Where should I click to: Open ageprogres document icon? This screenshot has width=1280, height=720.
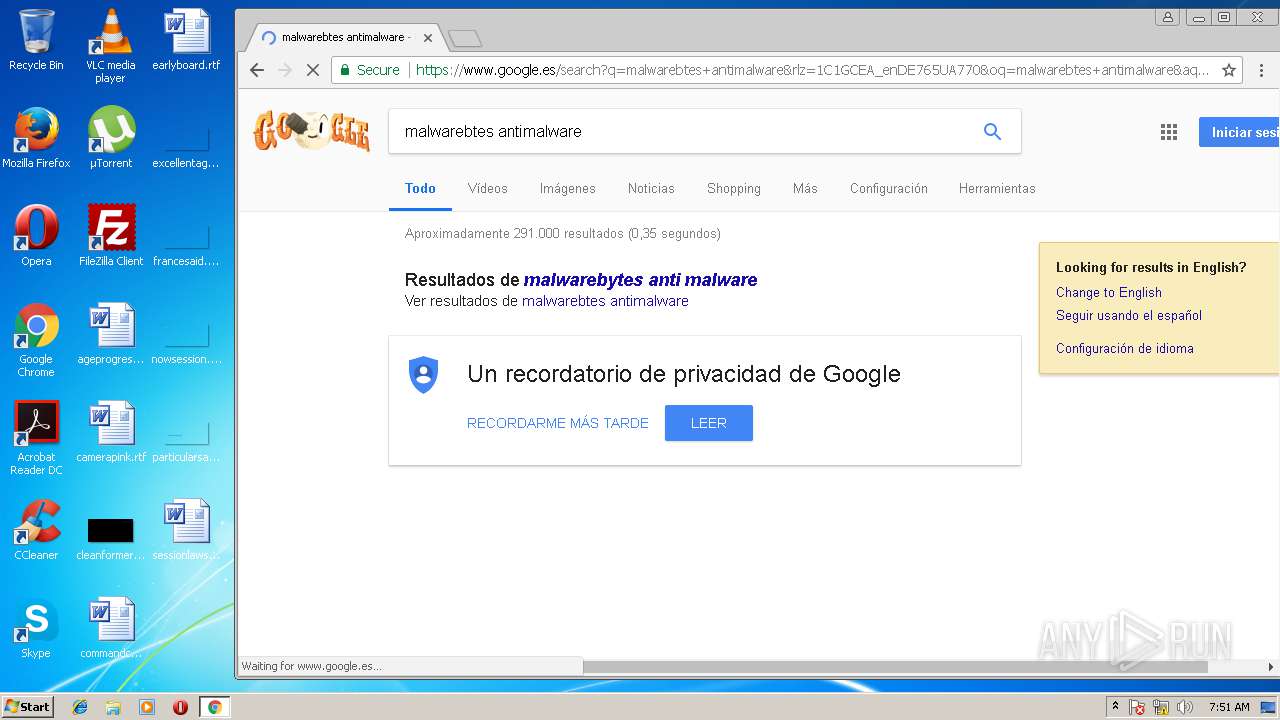(110, 334)
